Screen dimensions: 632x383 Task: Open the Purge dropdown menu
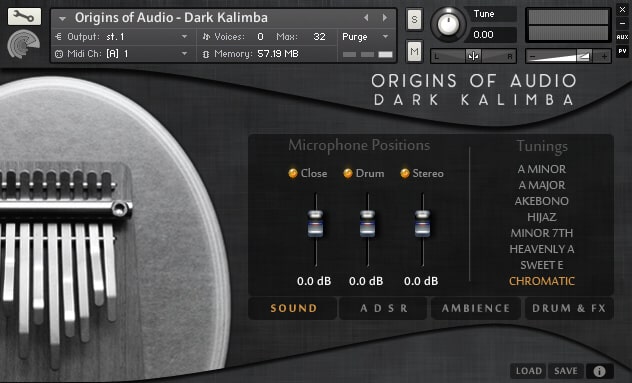(x=366, y=37)
